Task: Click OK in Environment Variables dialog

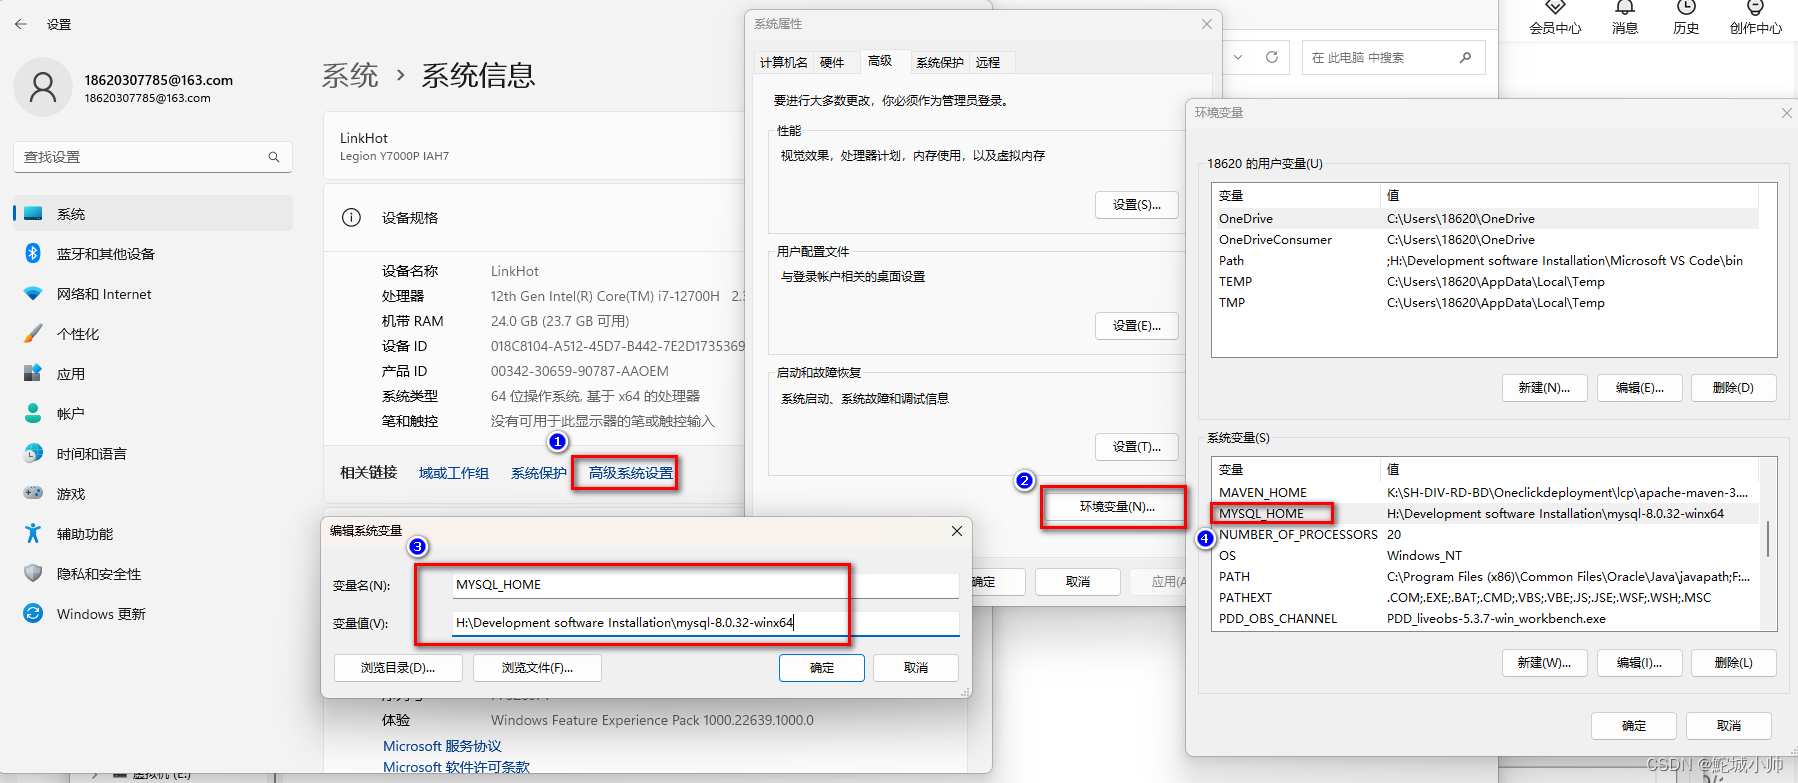Action: (1634, 726)
